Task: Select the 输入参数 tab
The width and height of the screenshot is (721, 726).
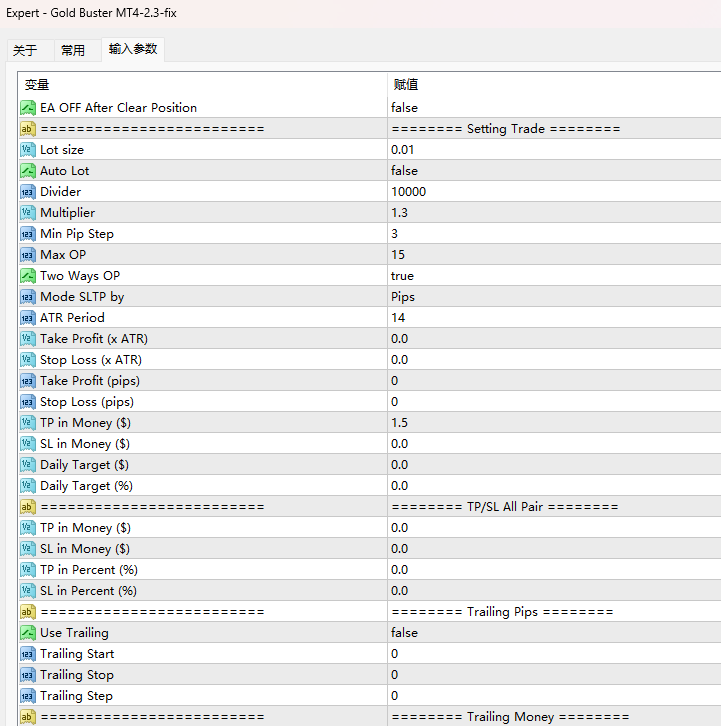Action: 133,49
